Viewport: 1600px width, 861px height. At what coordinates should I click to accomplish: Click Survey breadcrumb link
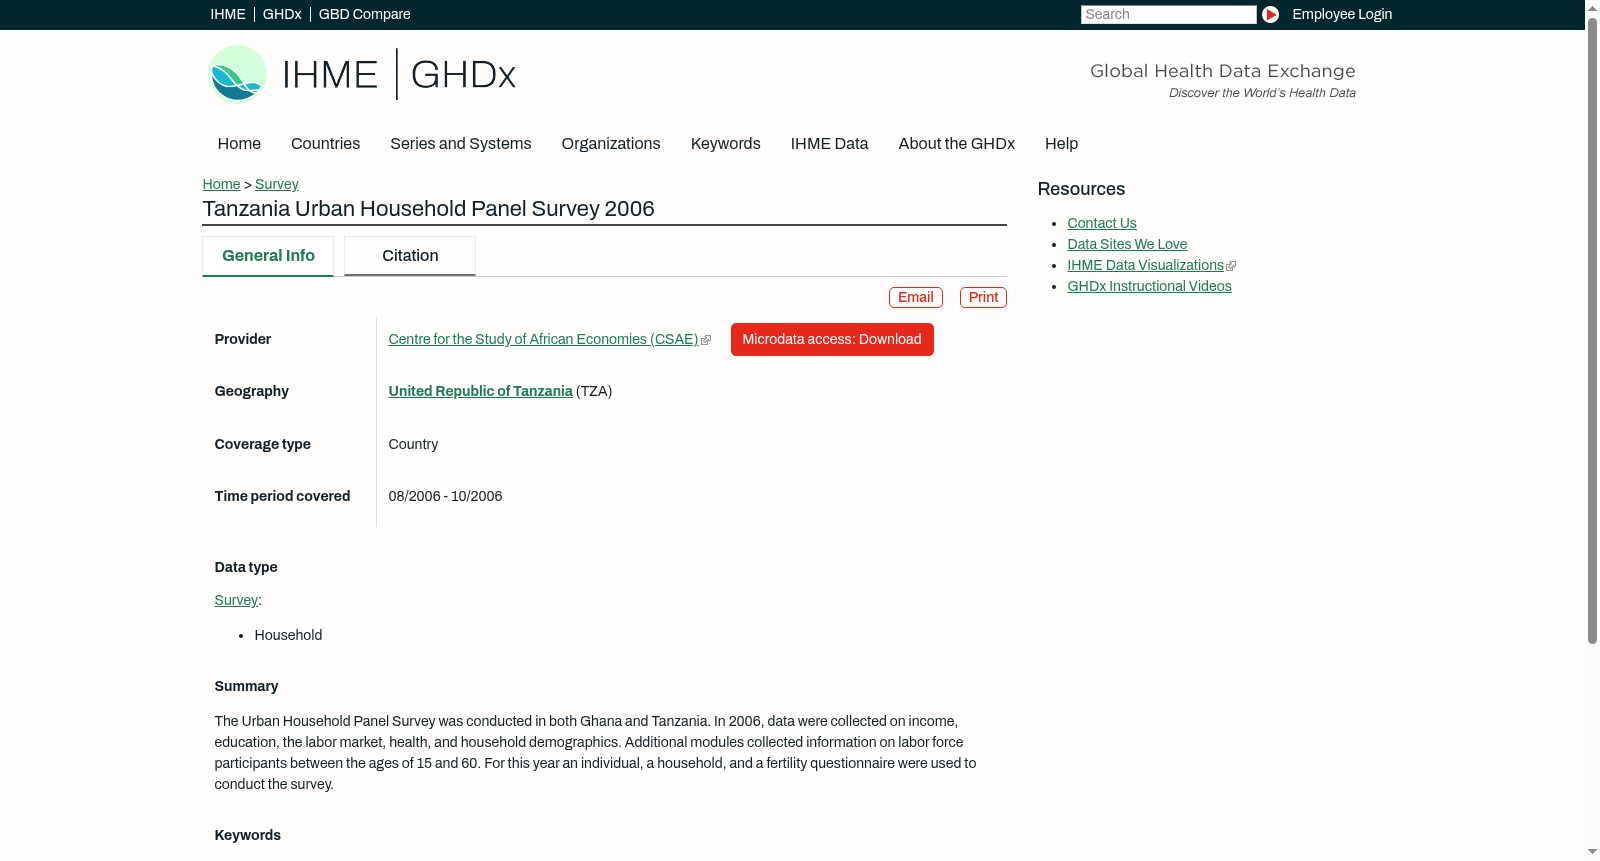pyautogui.click(x=277, y=184)
